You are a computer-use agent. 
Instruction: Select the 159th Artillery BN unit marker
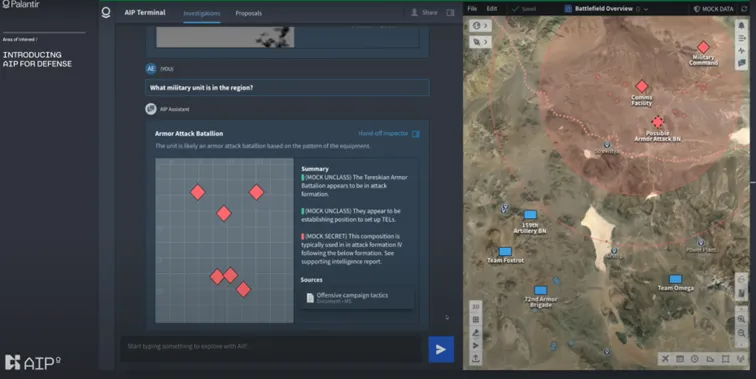[530, 215]
